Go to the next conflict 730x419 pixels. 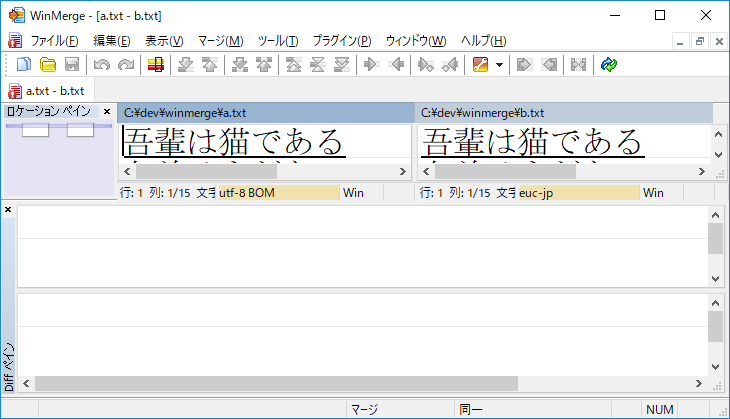click(240, 64)
